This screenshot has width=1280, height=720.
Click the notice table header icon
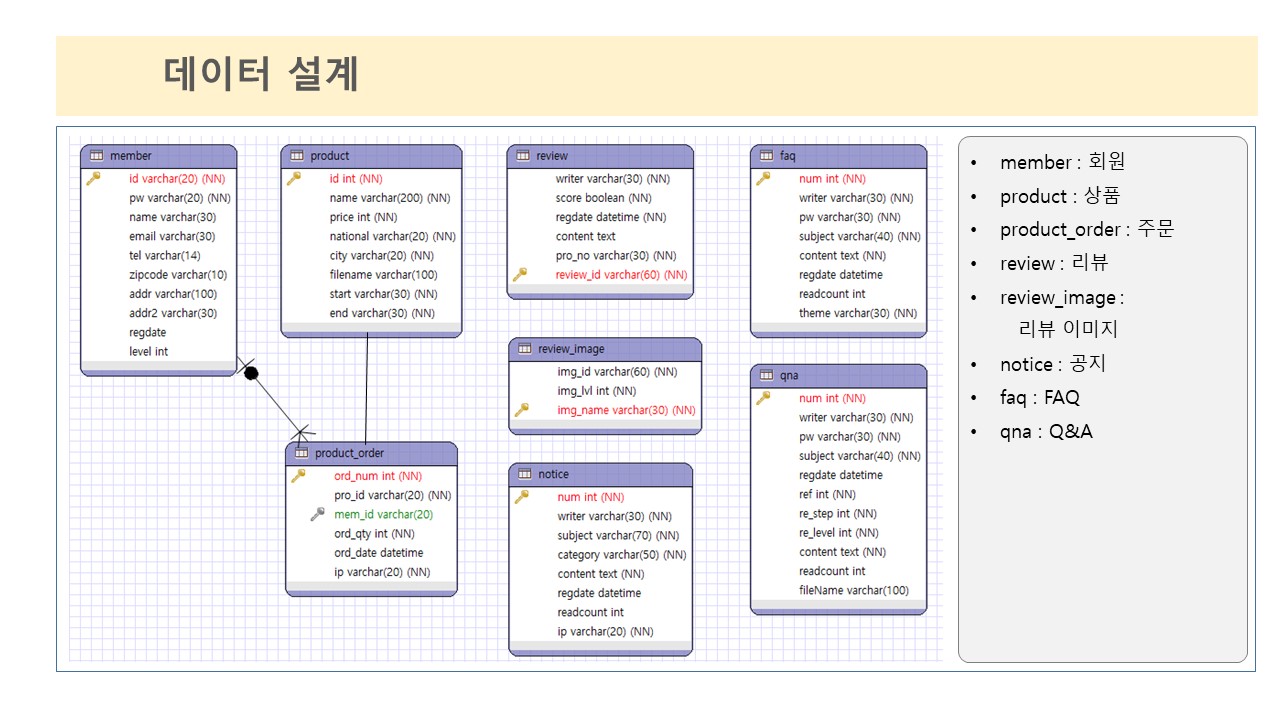coord(525,474)
